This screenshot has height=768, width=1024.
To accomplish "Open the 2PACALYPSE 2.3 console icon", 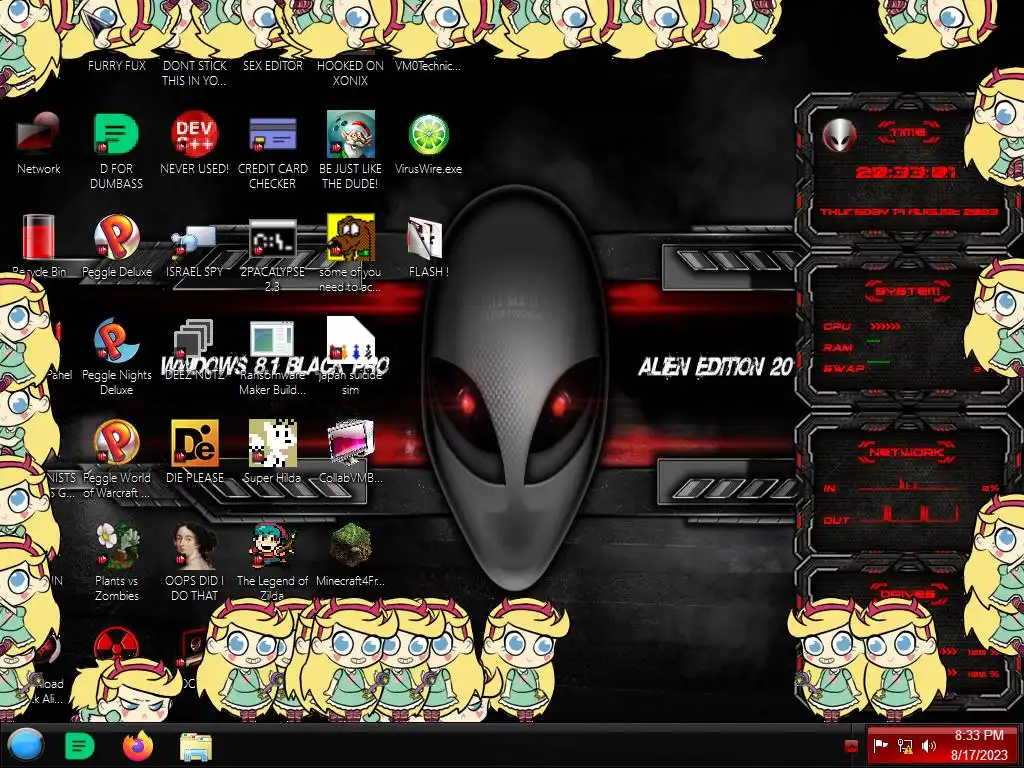I will point(272,238).
